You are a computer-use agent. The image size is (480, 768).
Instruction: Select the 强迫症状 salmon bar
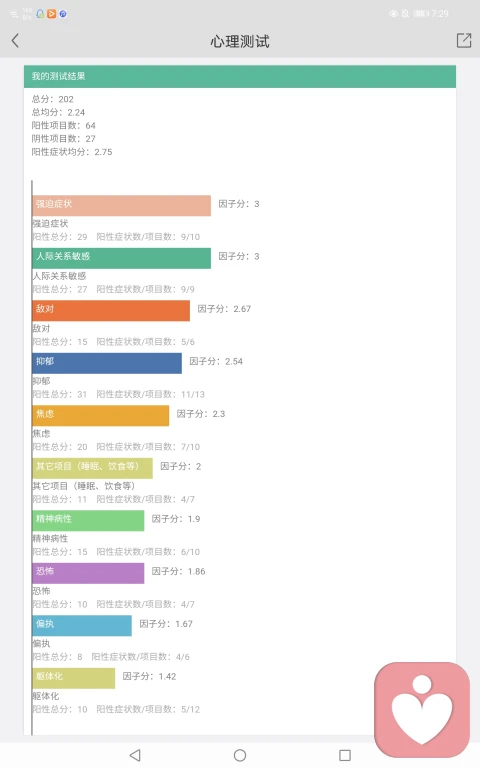pos(121,205)
